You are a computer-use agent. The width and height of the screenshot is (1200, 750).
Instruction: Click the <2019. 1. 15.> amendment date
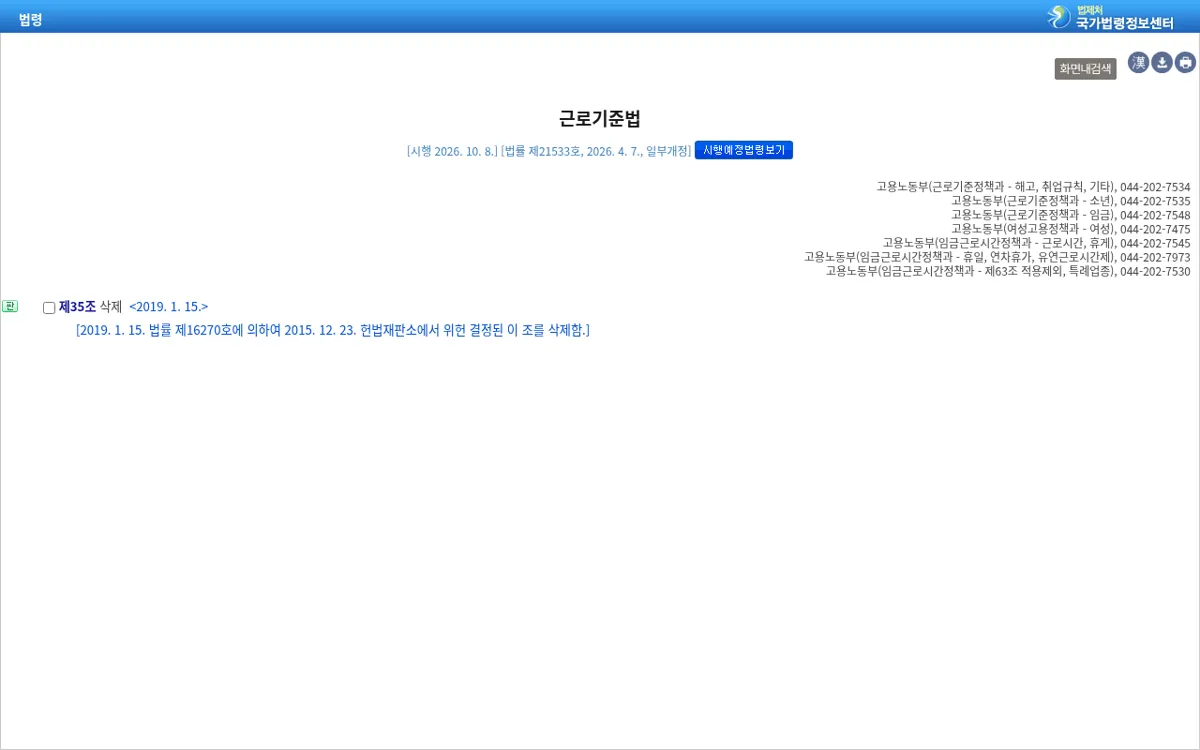[169, 307]
